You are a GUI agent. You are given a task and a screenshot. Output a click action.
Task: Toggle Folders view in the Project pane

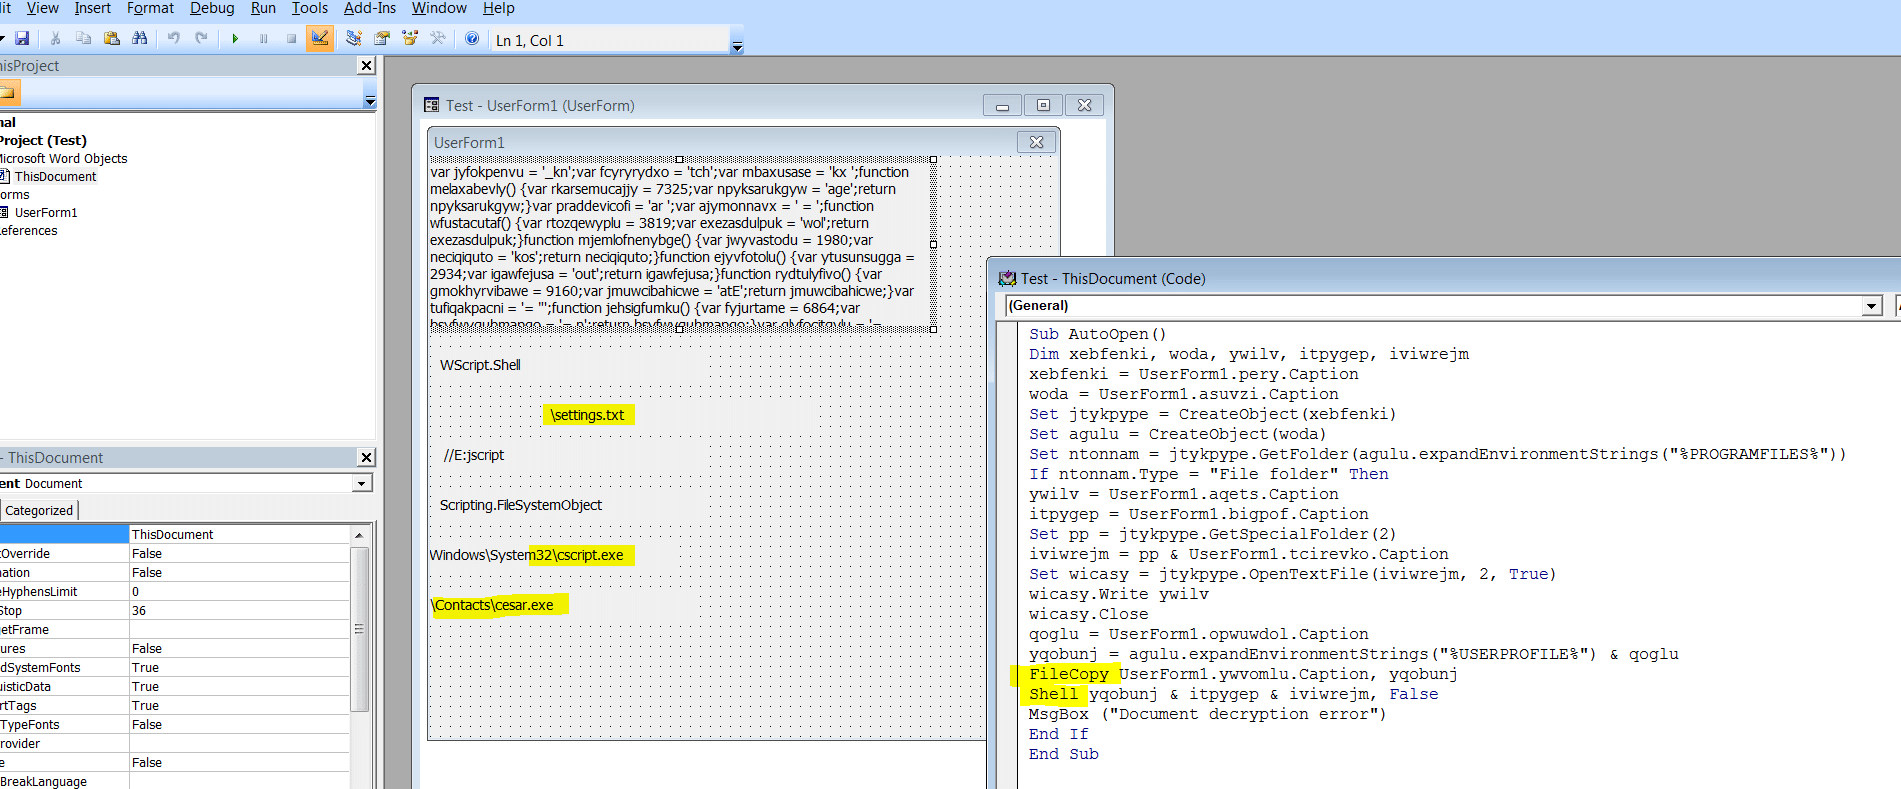pos(8,93)
